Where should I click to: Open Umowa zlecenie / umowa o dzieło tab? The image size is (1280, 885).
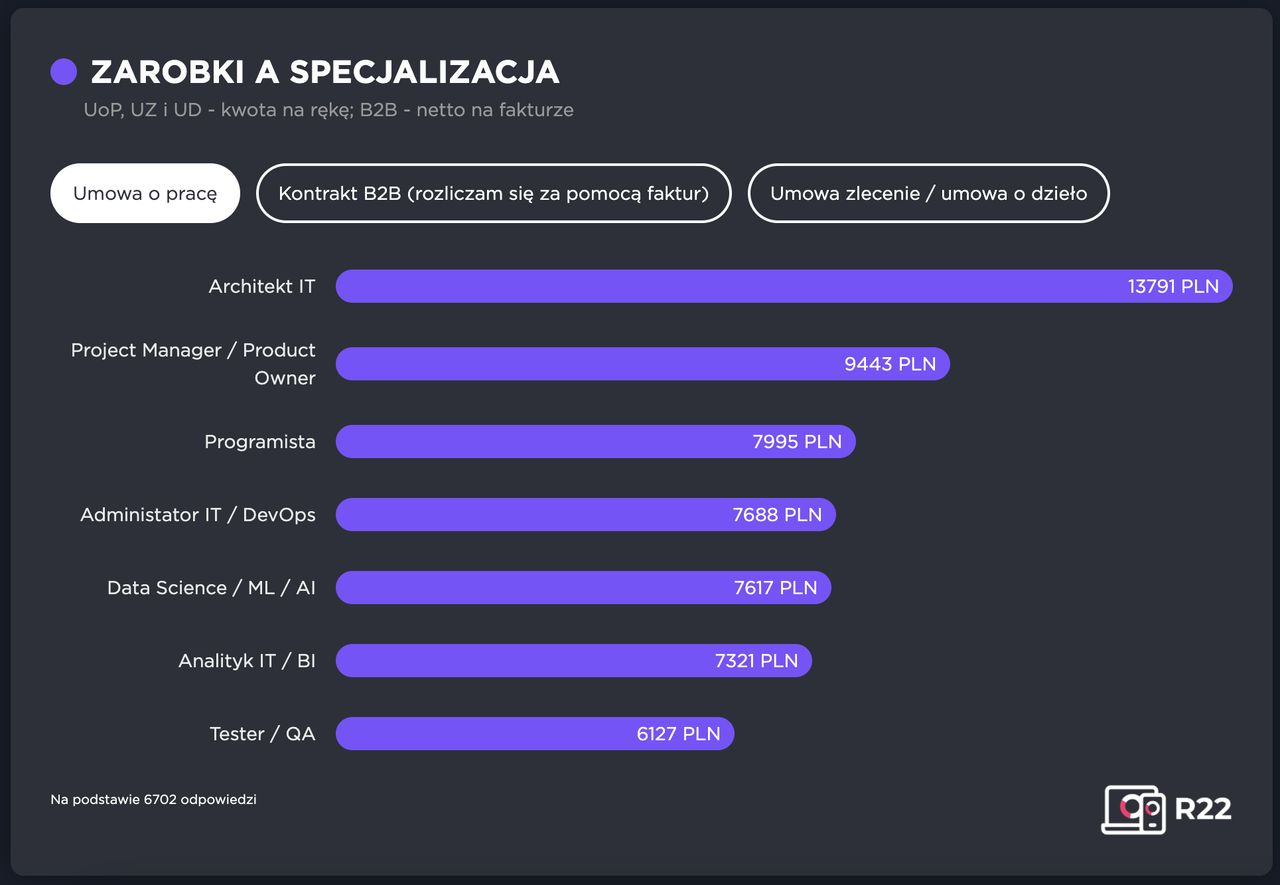928,193
